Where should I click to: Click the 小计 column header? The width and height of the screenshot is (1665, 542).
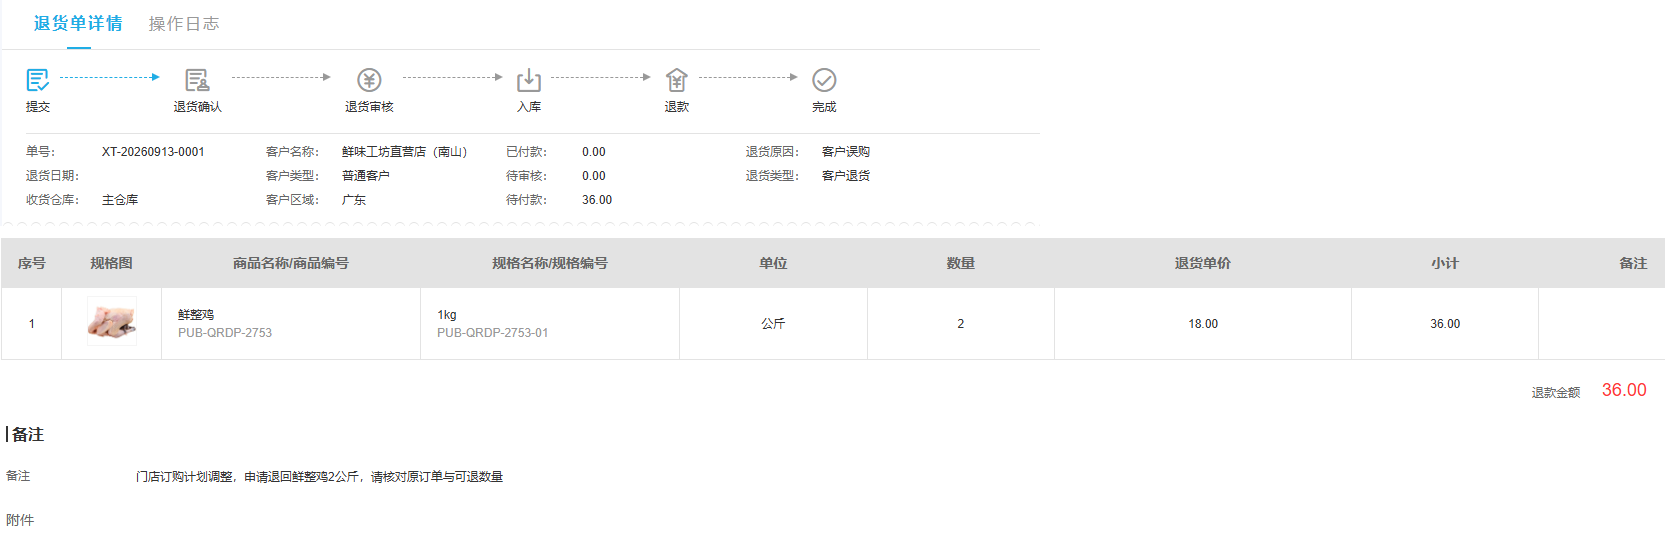(x=1445, y=263)
